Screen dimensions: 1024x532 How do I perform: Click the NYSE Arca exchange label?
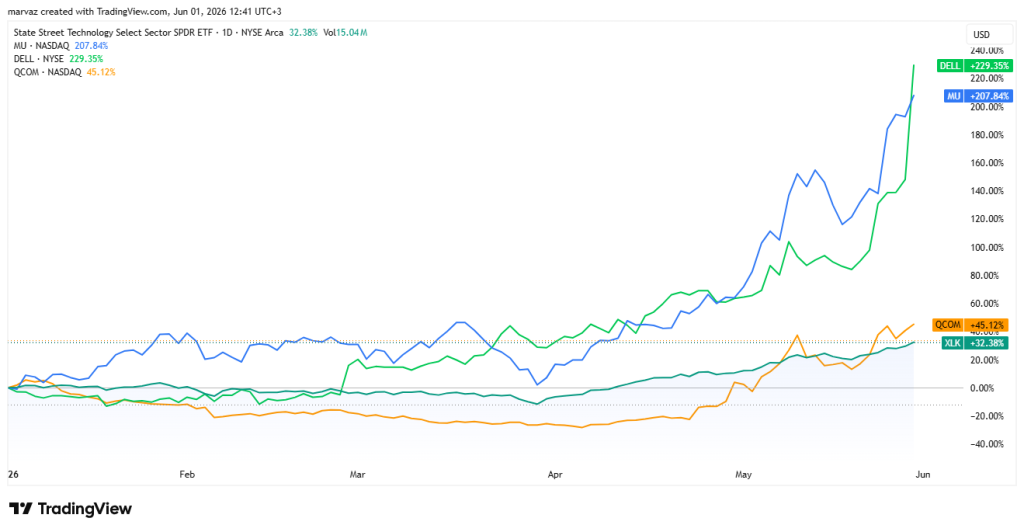click(262, 32)
